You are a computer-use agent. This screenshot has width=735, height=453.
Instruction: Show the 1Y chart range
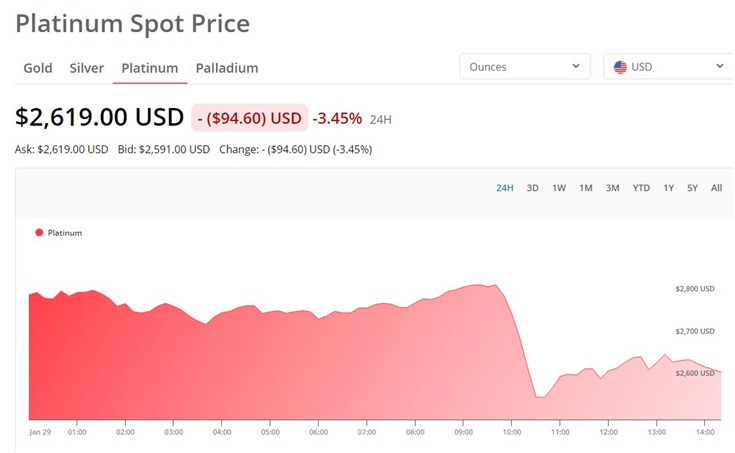[x=668, y=188]
